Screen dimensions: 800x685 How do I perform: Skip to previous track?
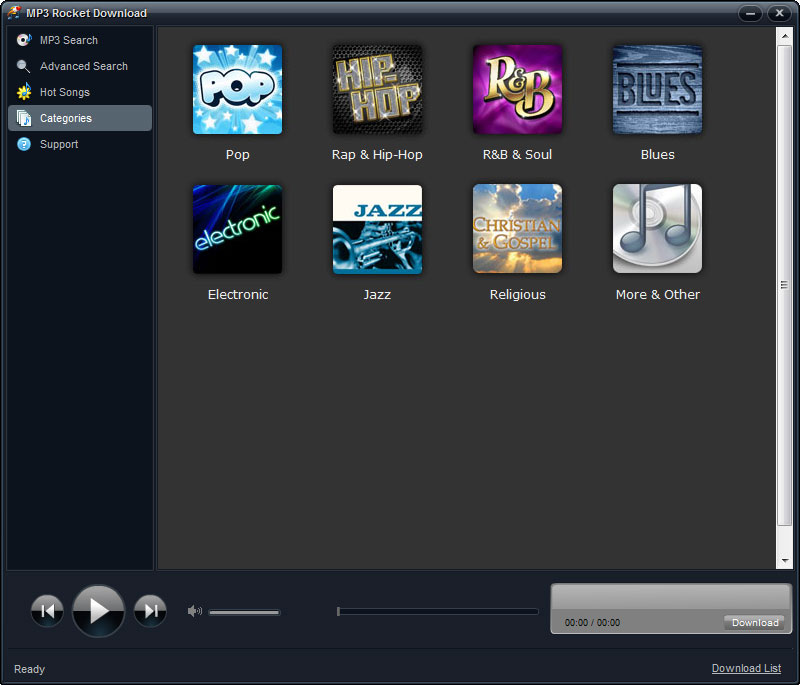[x=47, y=611]
